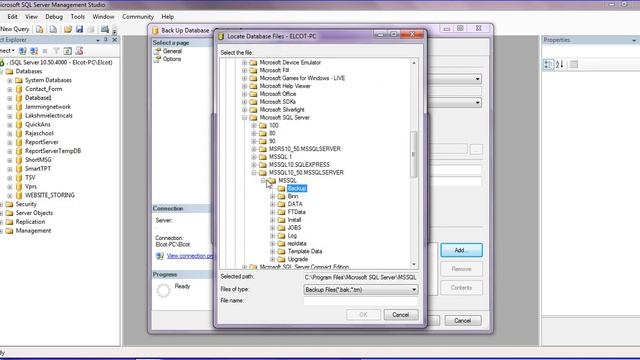Click the Property Pages icon in Properties panel

coord(573,64)
